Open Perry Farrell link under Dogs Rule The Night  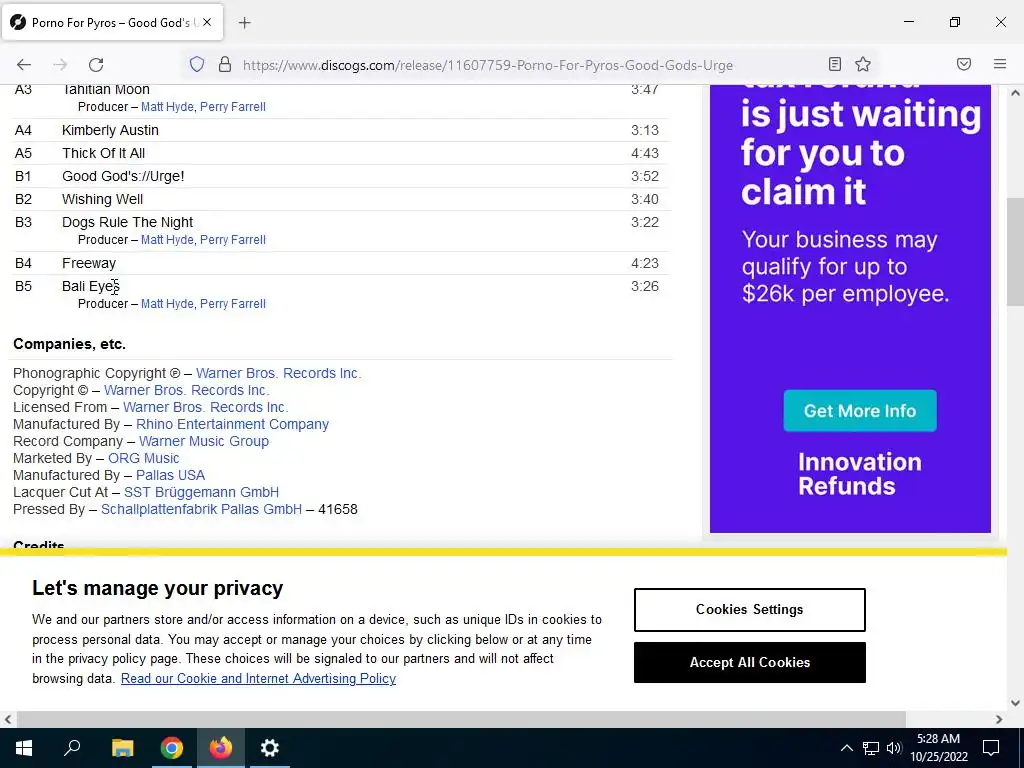(232, 240)
